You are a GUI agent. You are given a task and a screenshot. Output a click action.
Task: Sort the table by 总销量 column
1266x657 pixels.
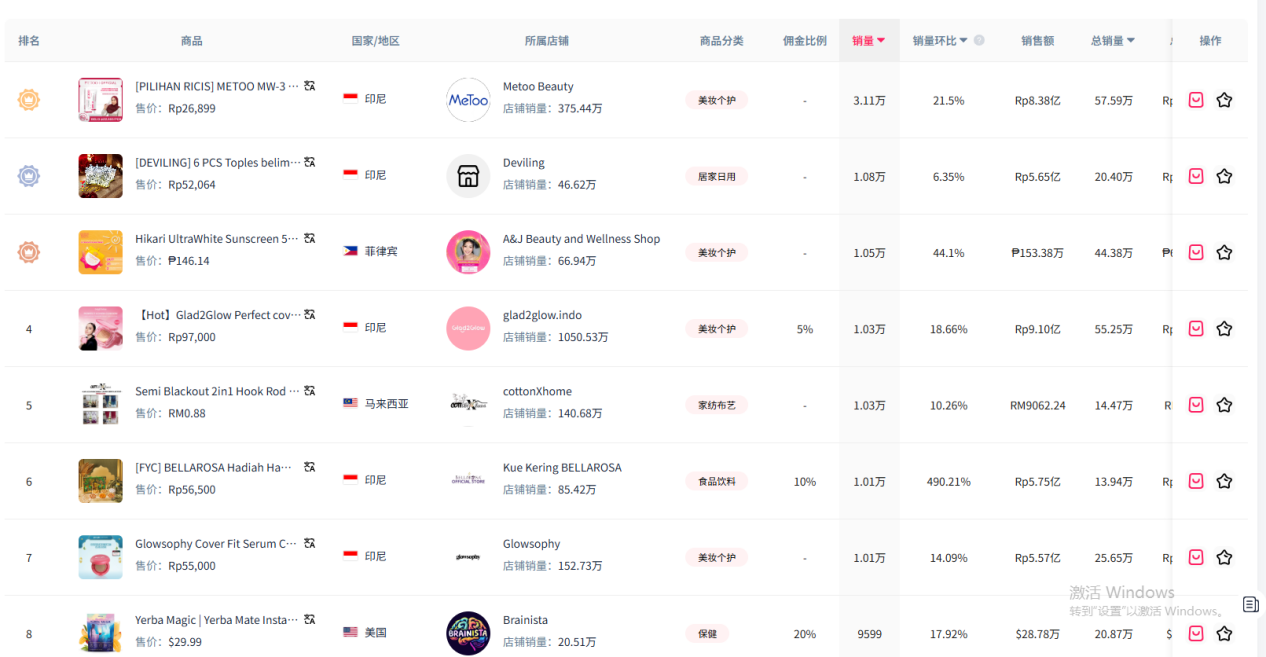1113,41
